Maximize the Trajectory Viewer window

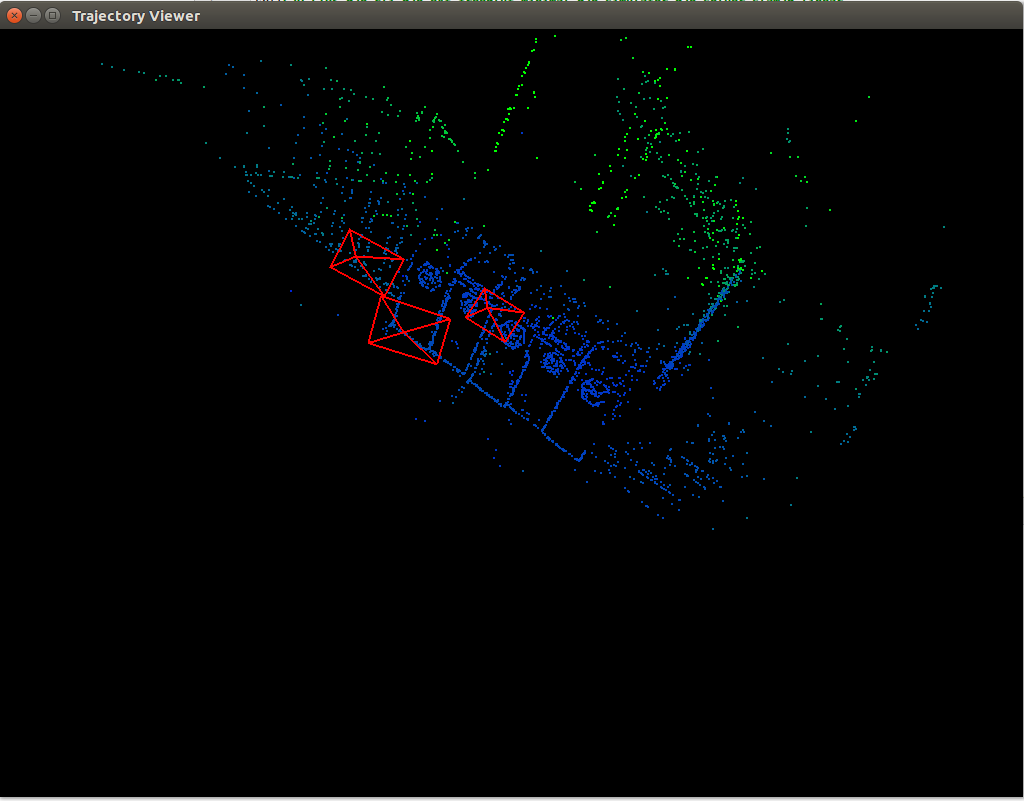point(53,15)
